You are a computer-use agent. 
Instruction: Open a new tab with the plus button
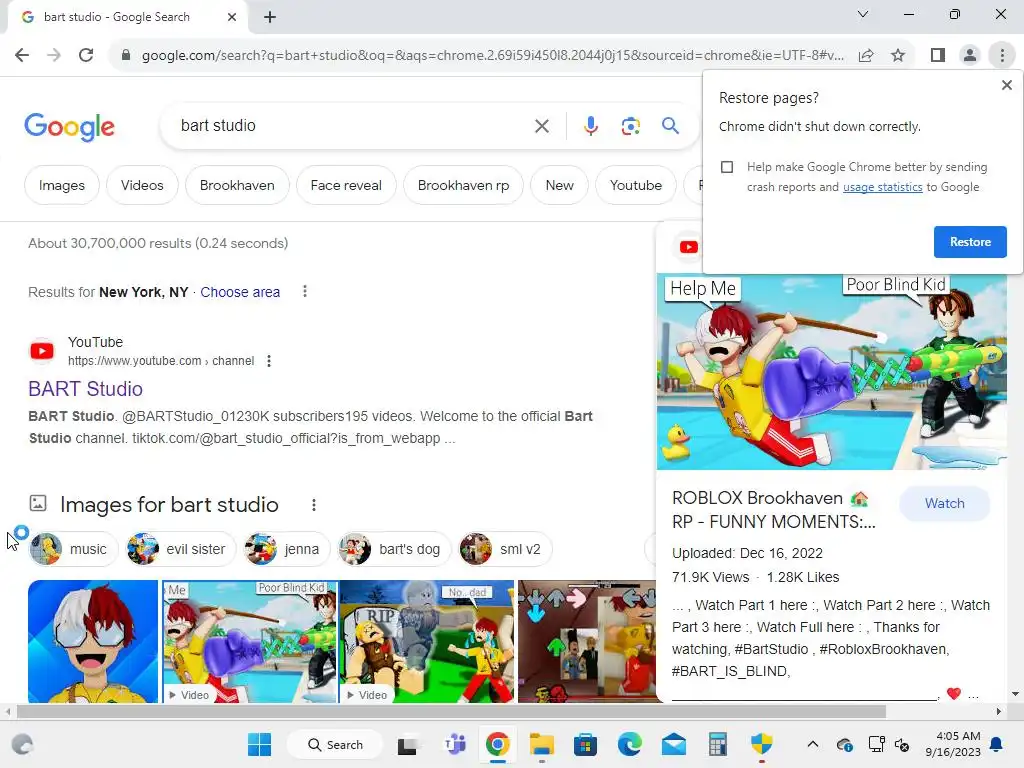coord(270,17)
